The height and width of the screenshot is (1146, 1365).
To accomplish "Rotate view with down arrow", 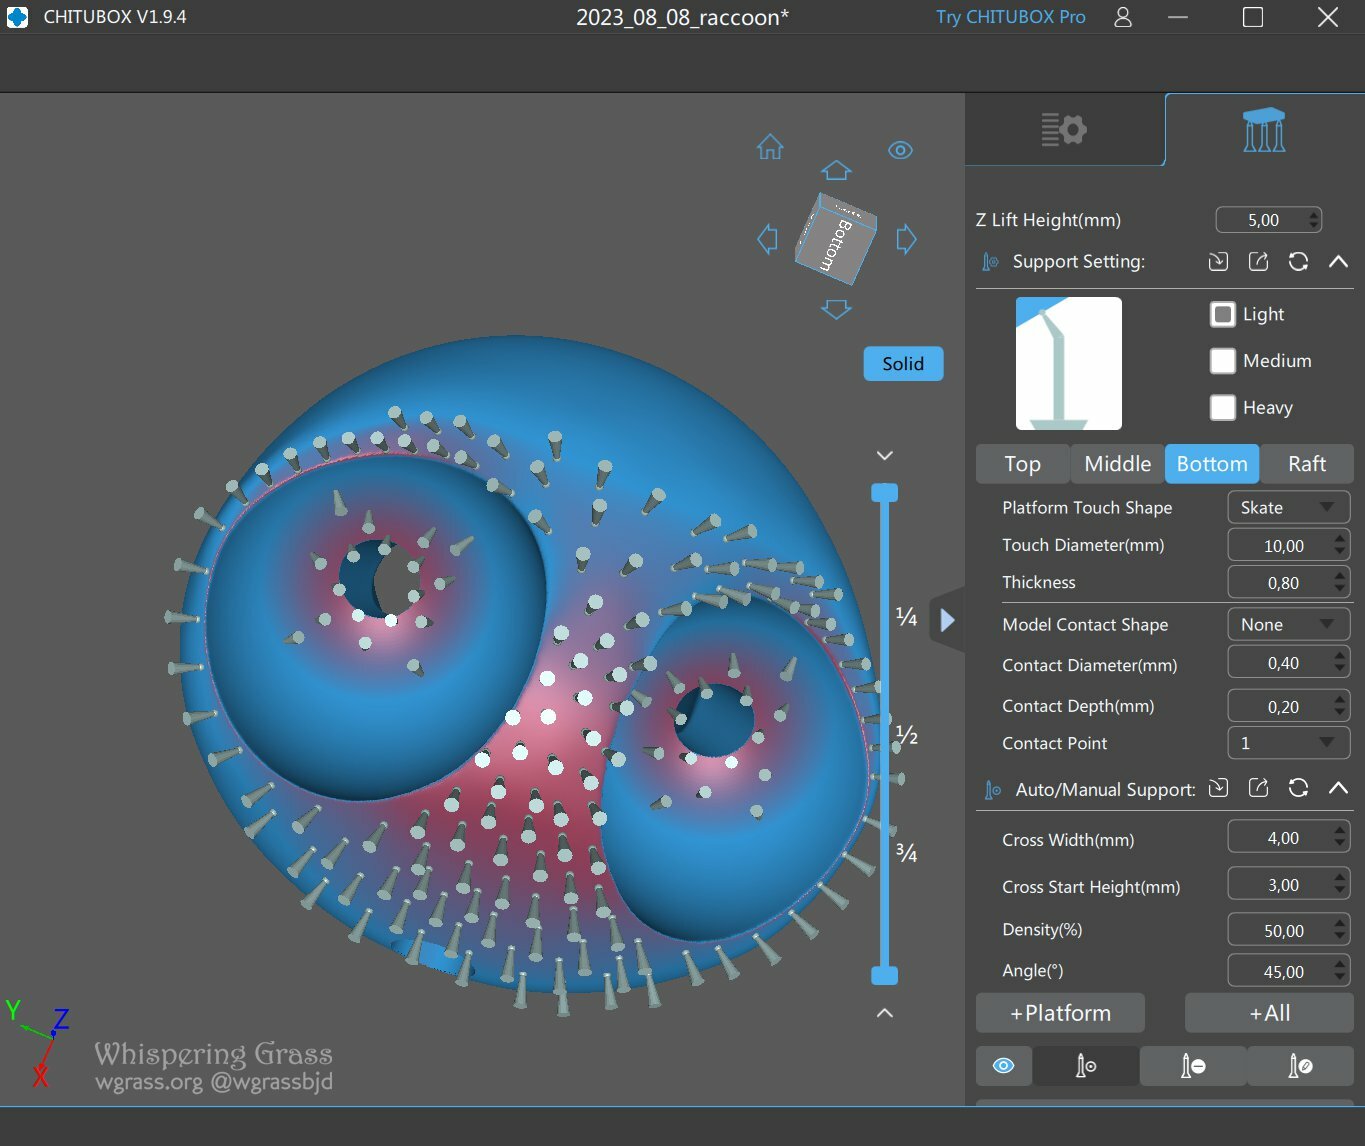I will pyautogui.click(x=836, y=309).
